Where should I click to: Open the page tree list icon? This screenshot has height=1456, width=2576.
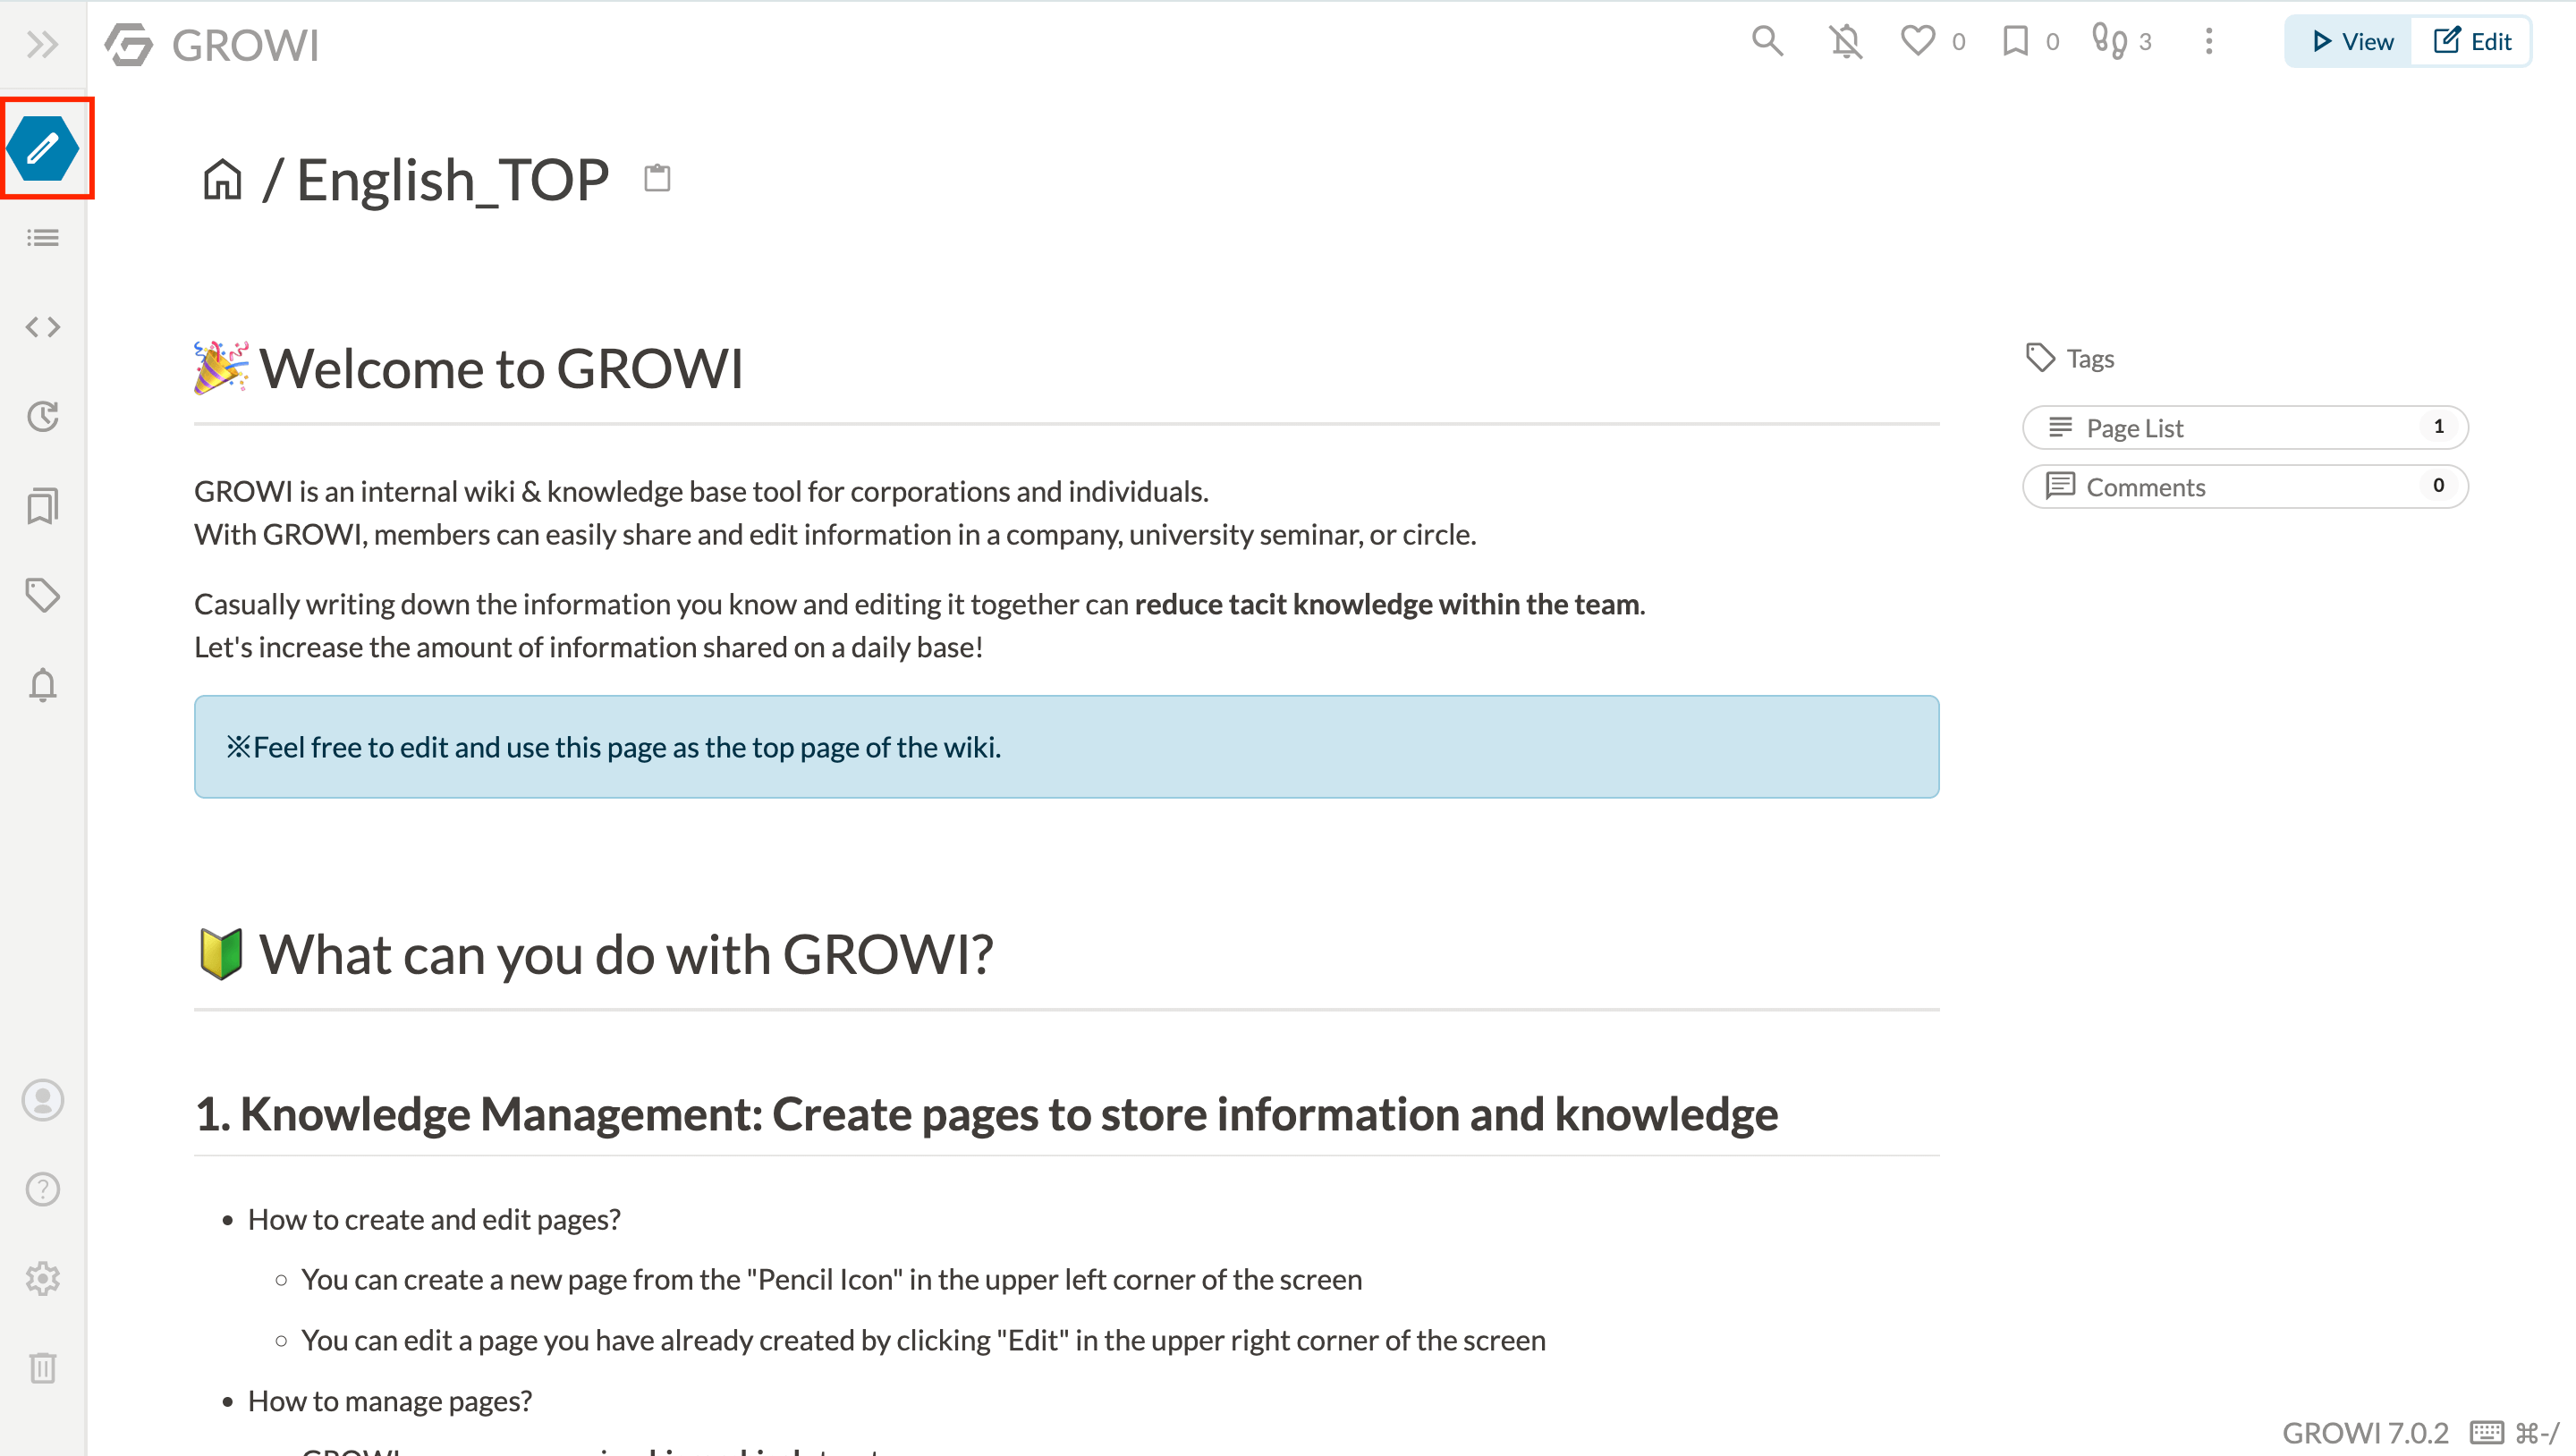click(43, 238)
